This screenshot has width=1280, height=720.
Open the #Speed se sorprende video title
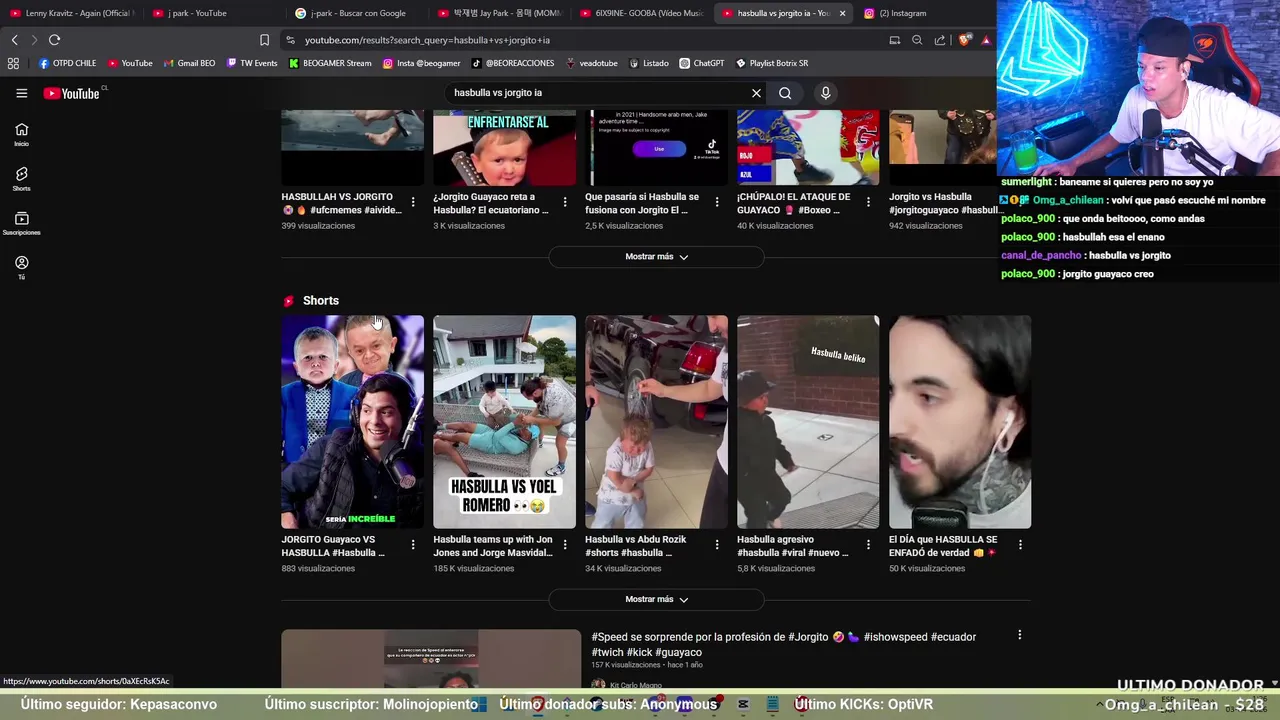(784, 644)
